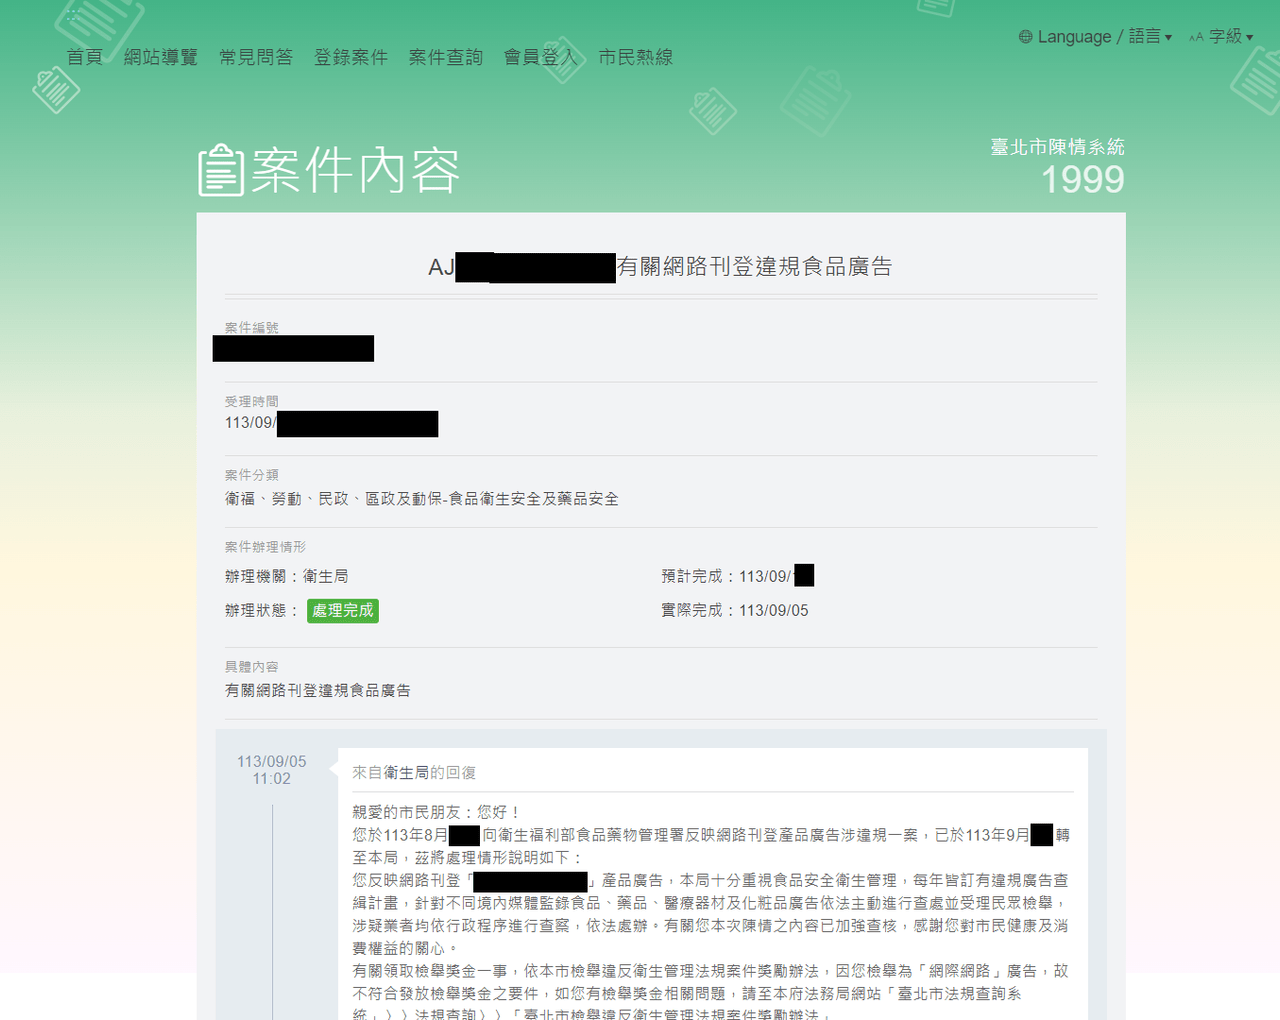1280x1020 pixels.
Task: Click the AA font size icon near 字級
Action: click(x=1194, y=37)
